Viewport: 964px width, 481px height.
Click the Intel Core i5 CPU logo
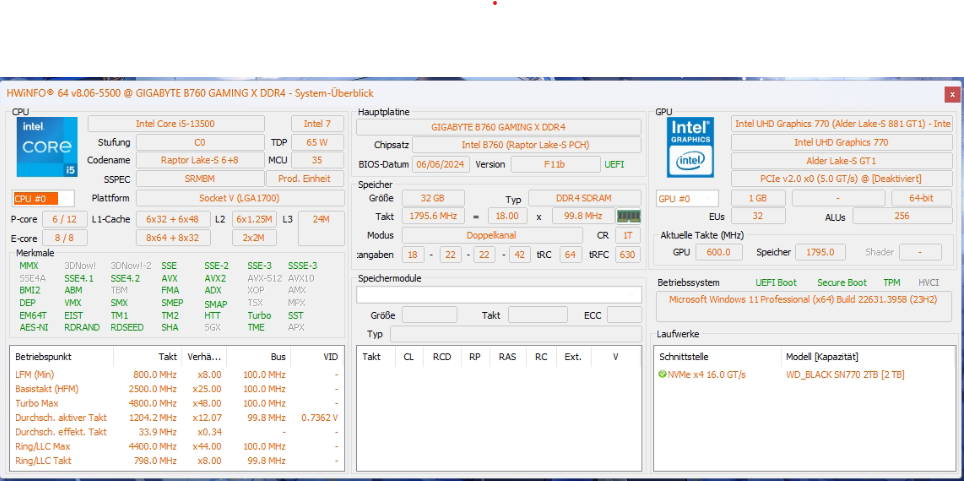coord(47,147)
